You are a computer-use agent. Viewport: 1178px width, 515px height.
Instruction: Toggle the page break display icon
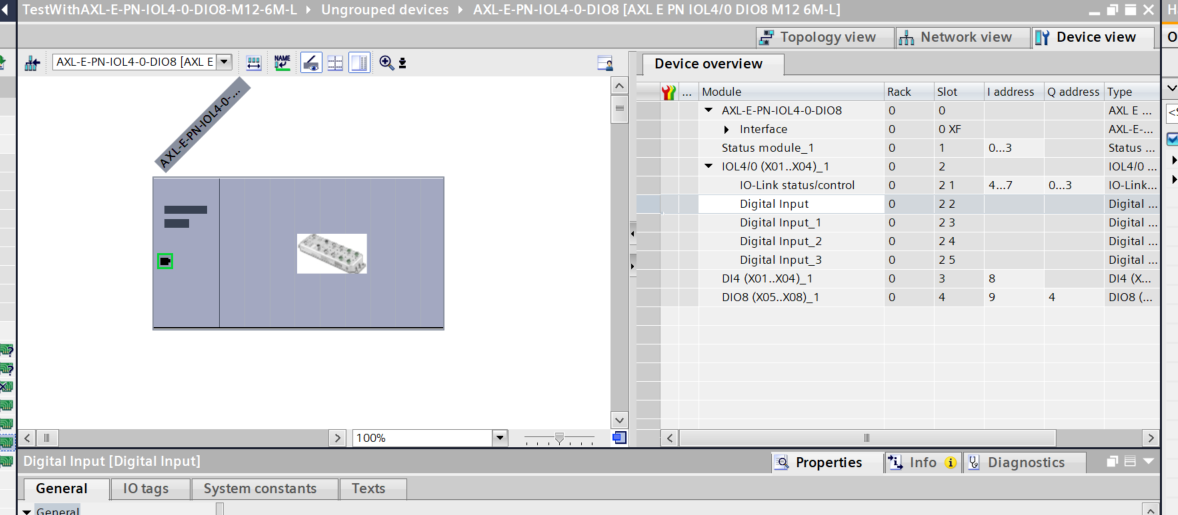click(x=310, y=63)
